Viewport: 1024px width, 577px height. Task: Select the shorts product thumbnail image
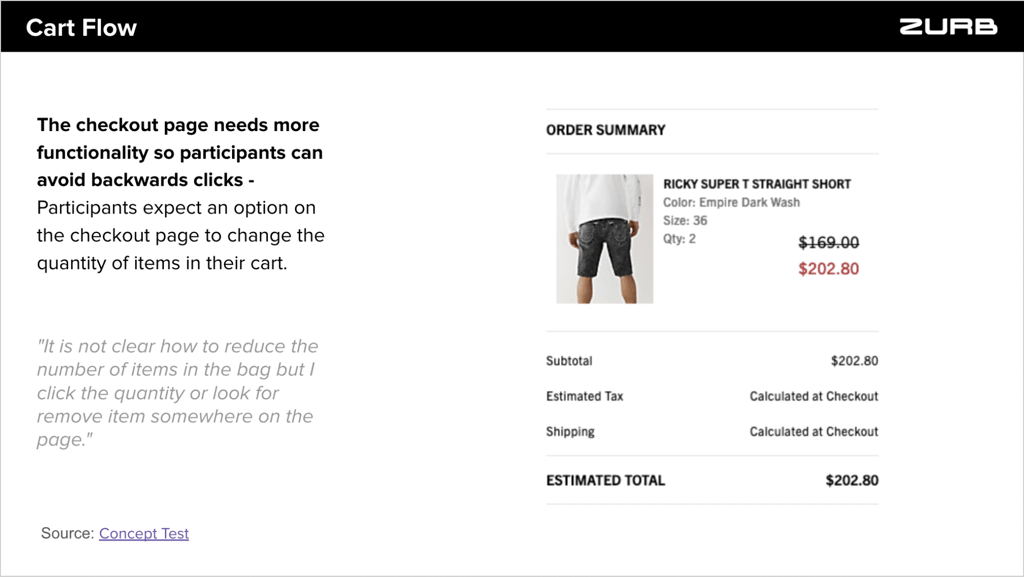[605, 238]
